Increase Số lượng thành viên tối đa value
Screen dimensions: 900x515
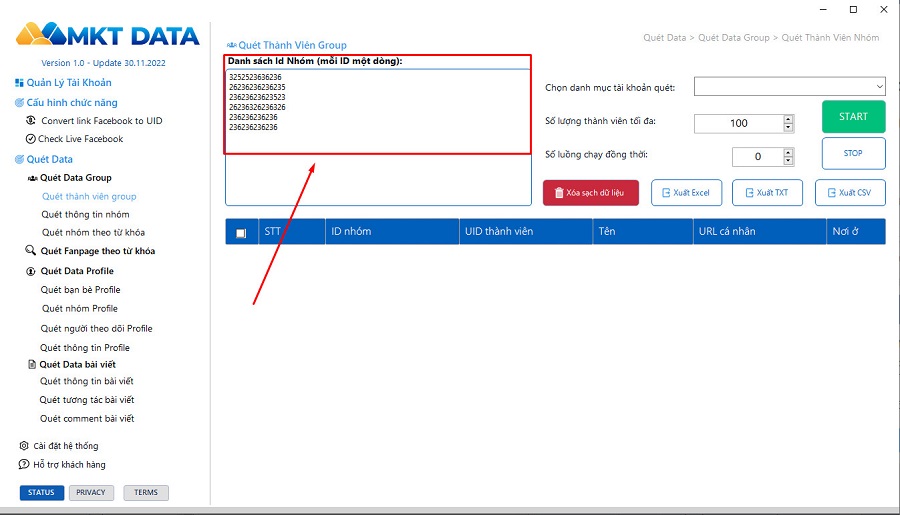788,119
